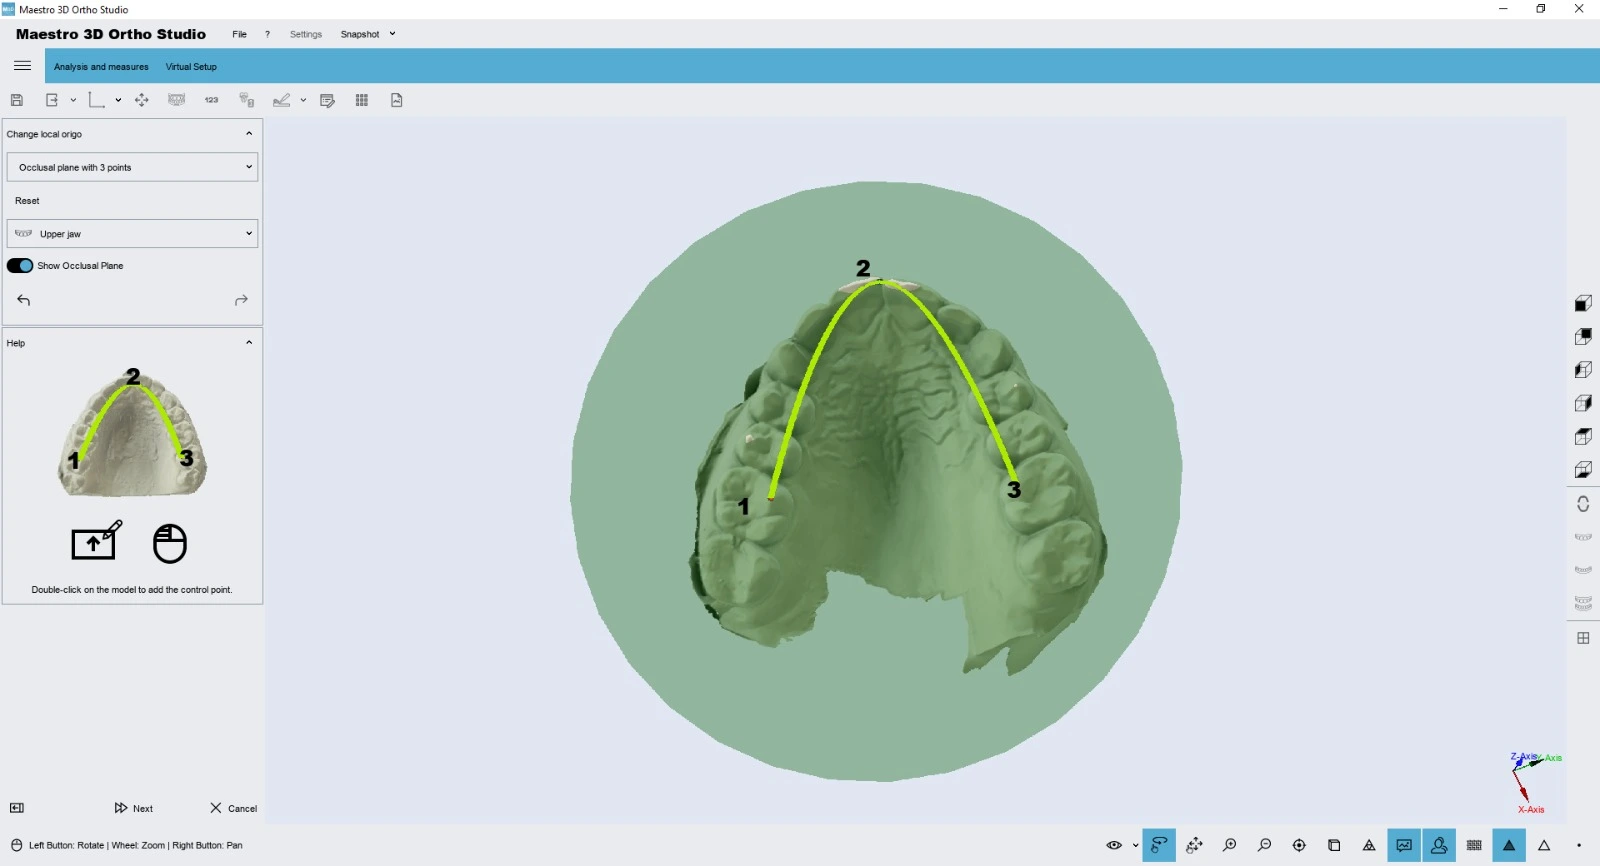Click the Cancel button
1600x866 pixels.
(x=234, y=808)
